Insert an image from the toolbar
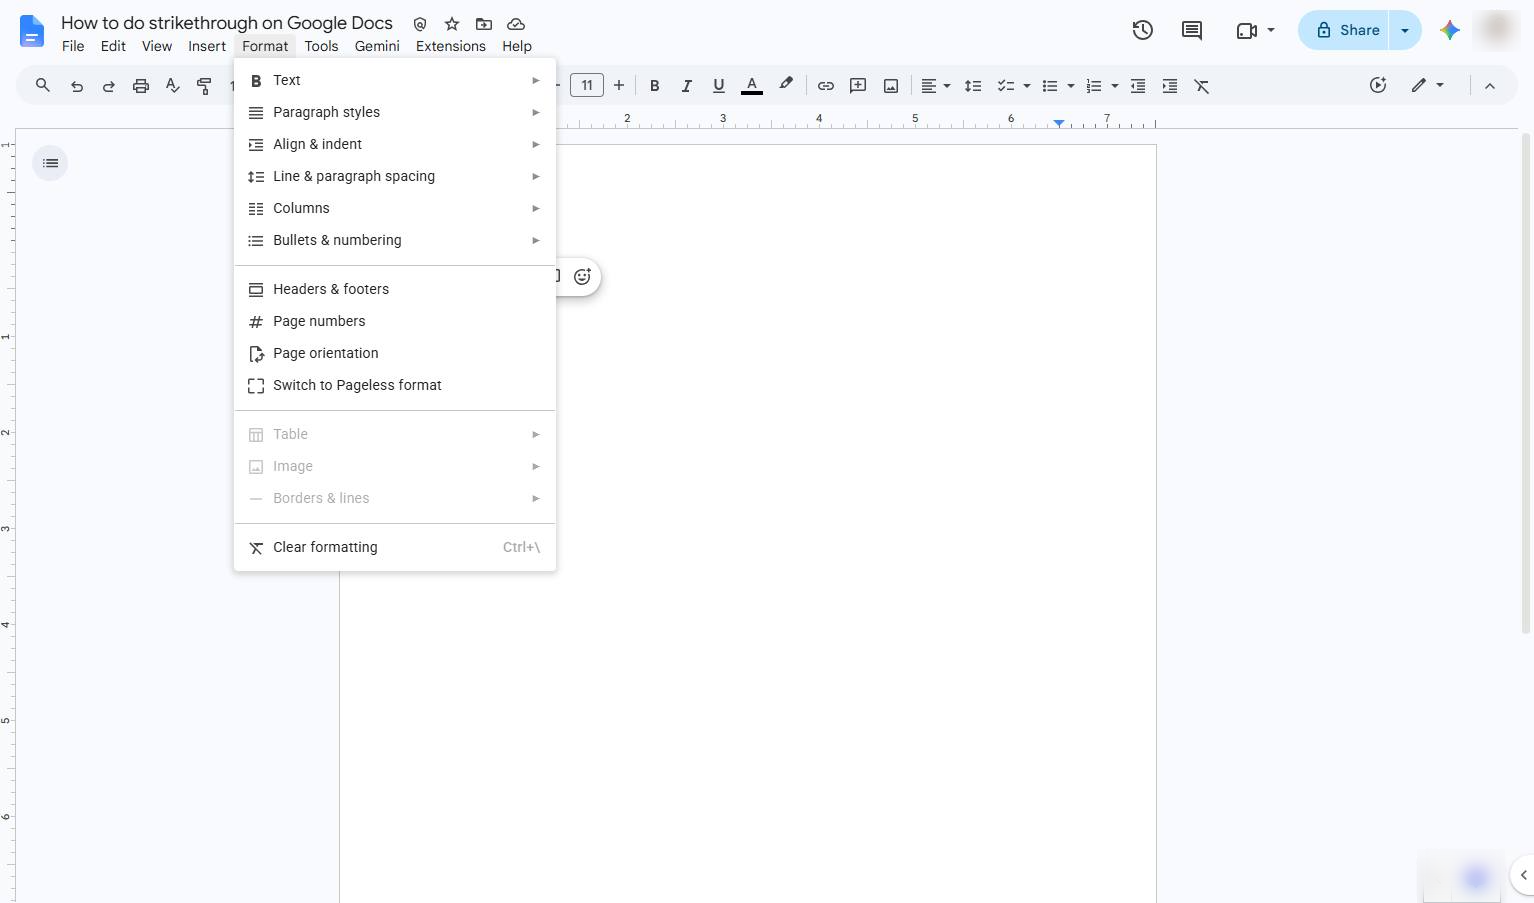 (x=891, y=86)
